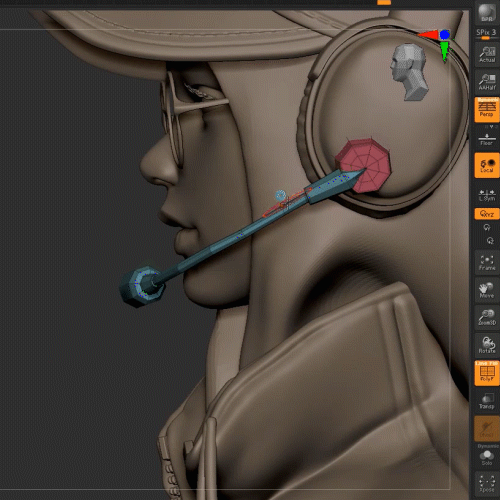Toggle PolyF polyframe display

487,373
